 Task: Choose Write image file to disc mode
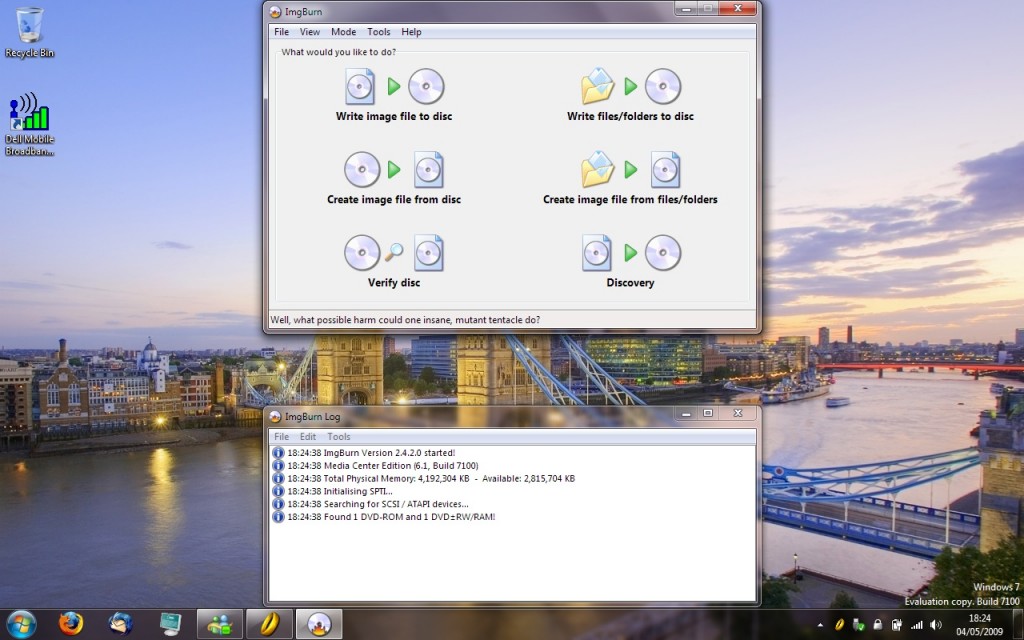pos(394,95)
